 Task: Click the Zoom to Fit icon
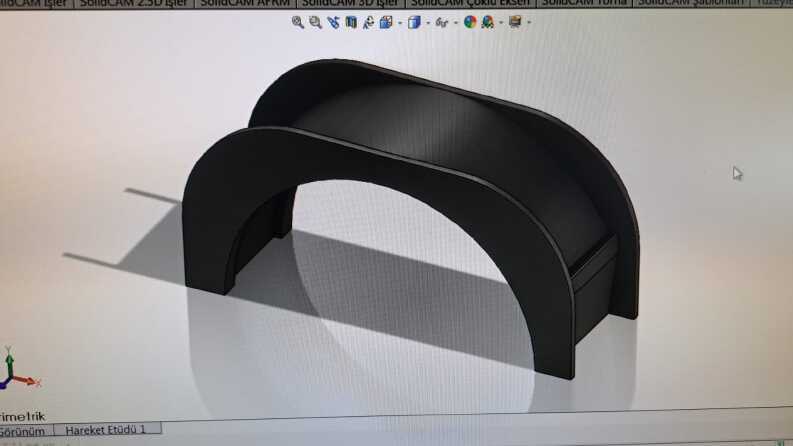(x=298, y=22)
